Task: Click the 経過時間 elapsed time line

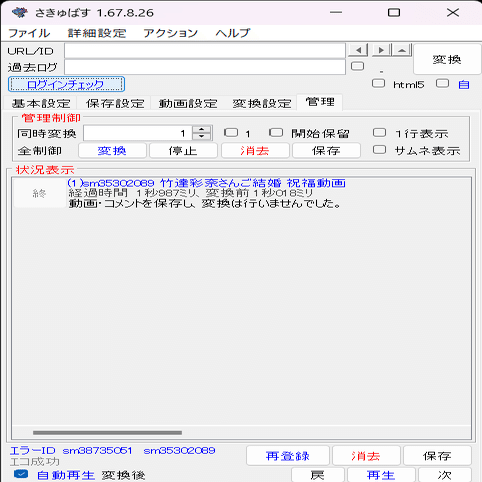Action: 191,193
